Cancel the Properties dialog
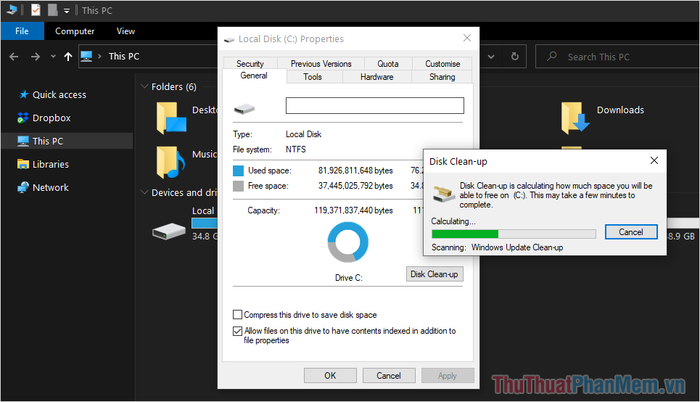This screenshot has height=402, width=700. [x=389, y=375]
